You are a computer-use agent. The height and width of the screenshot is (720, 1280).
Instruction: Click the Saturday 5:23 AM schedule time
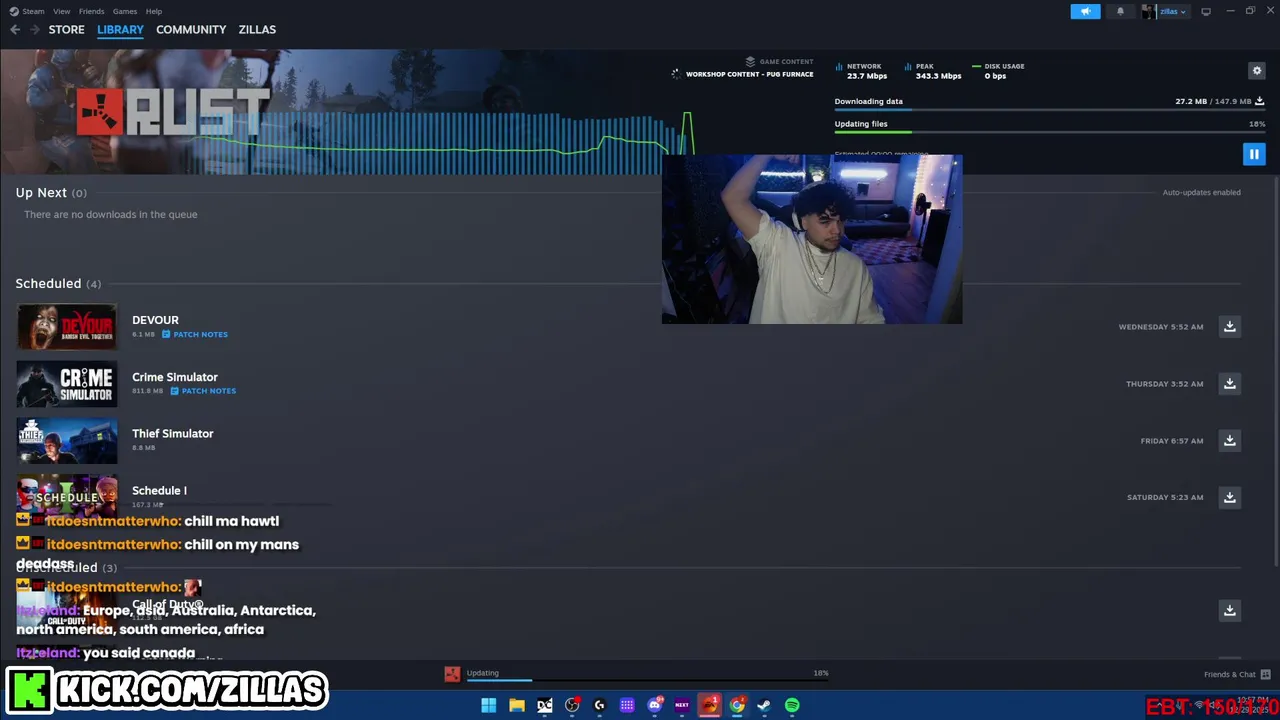[1165, 497]
